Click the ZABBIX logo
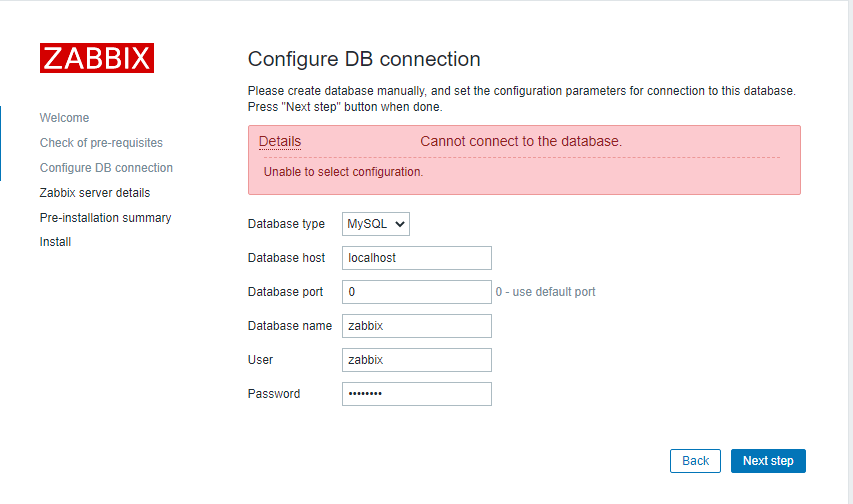This screenshot has width=853, height=504. point(97,58)
